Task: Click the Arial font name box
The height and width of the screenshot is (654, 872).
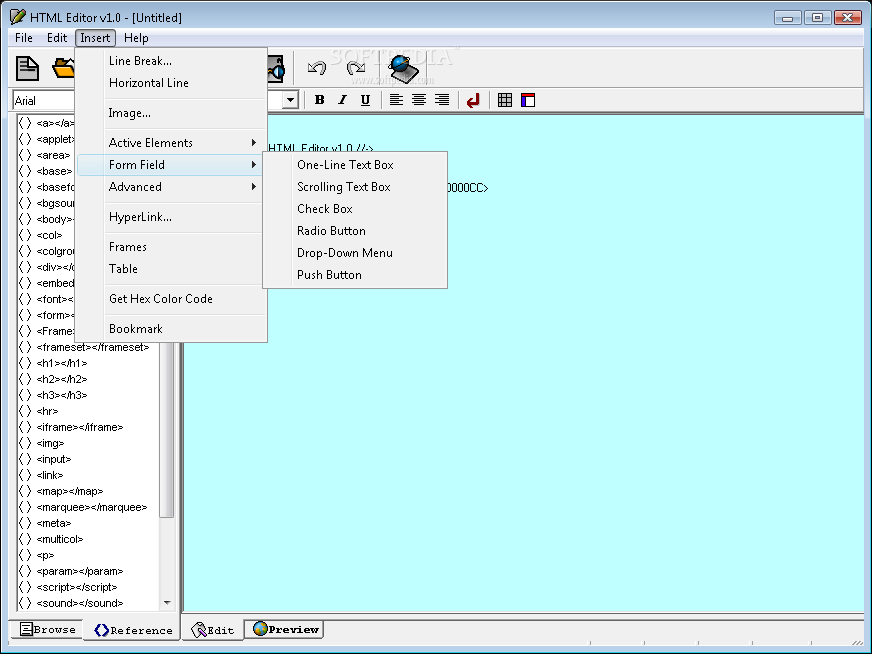Action: coord(43,101)
